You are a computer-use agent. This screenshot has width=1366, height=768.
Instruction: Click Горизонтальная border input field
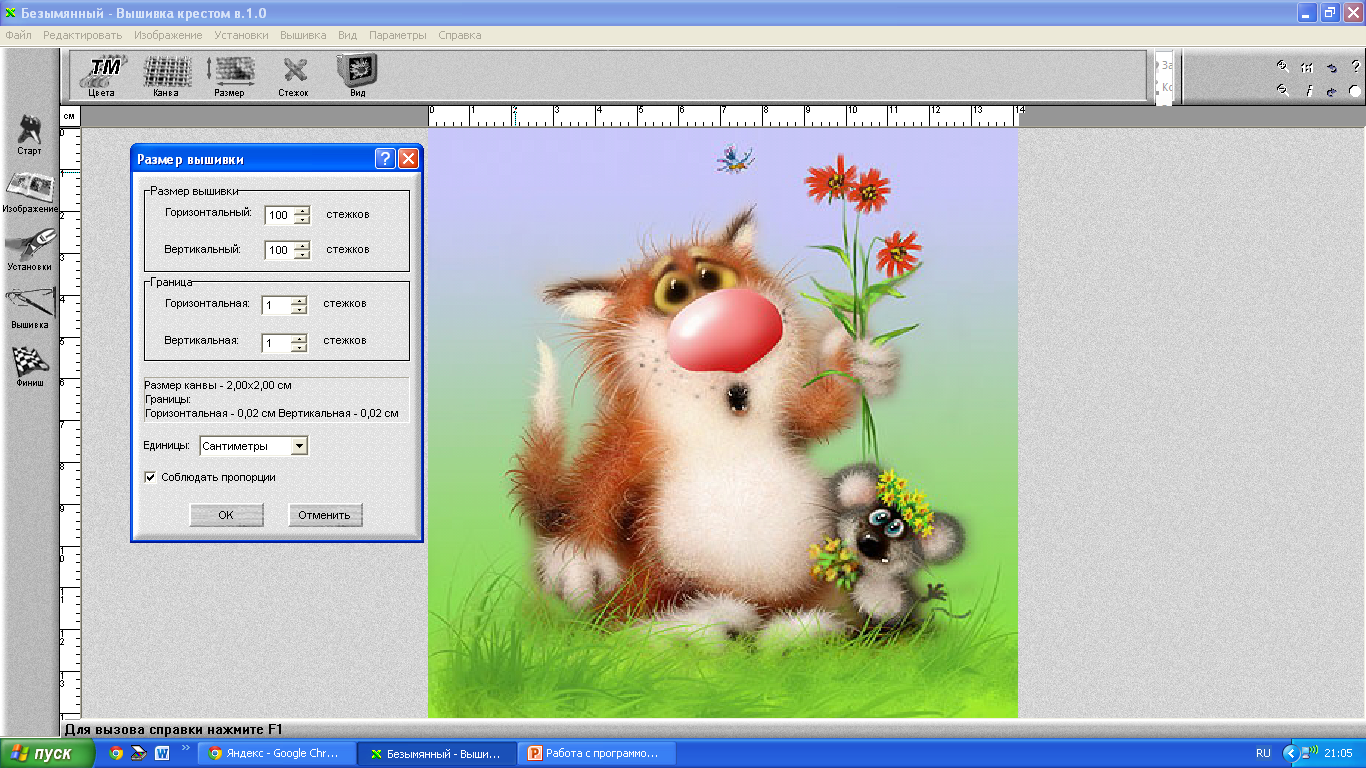click(276, 305)
